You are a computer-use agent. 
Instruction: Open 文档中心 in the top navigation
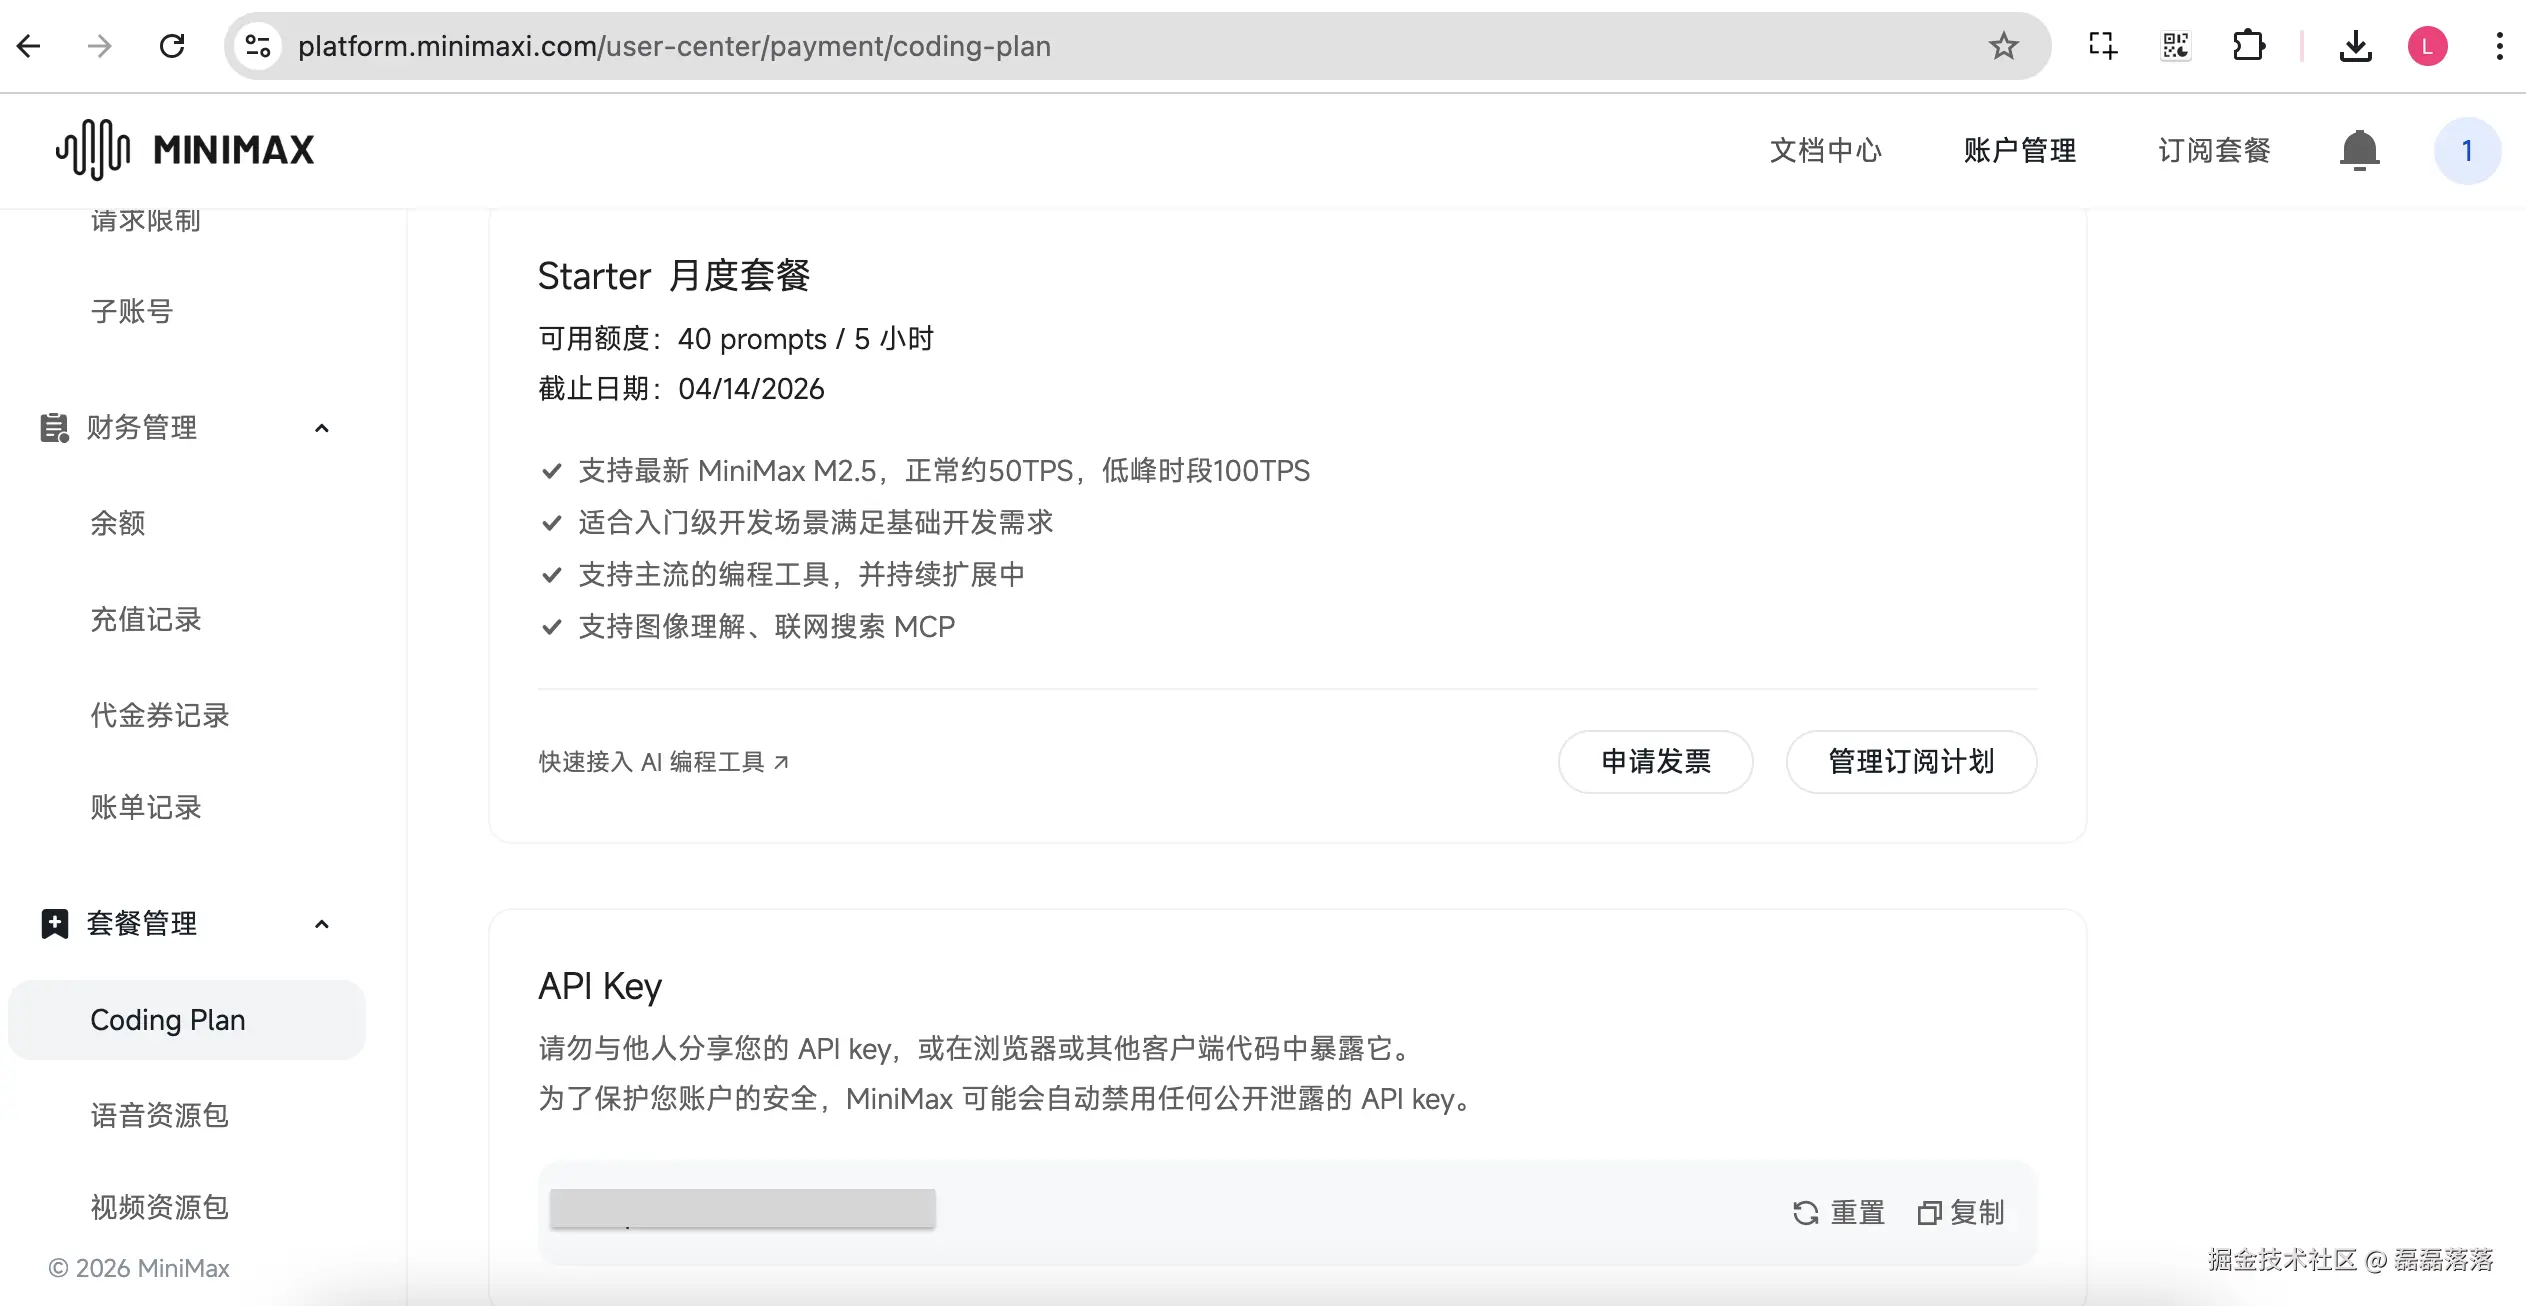pyautogui.click(x=1824, y=150)
